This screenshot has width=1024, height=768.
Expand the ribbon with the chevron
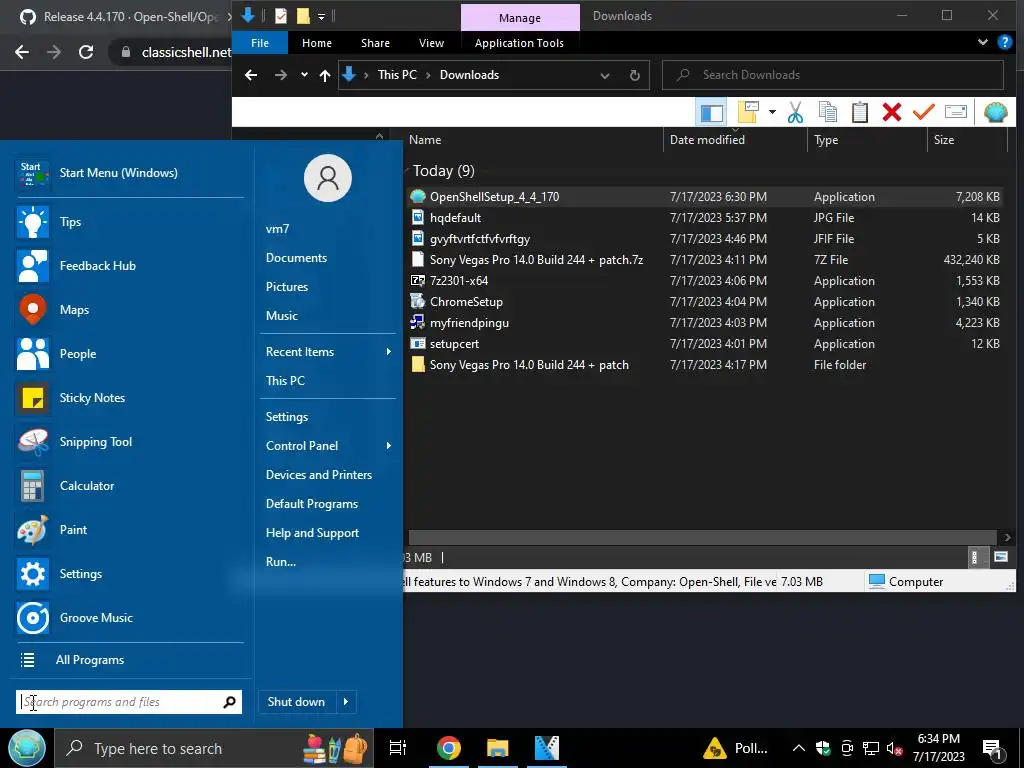[982, 42]
